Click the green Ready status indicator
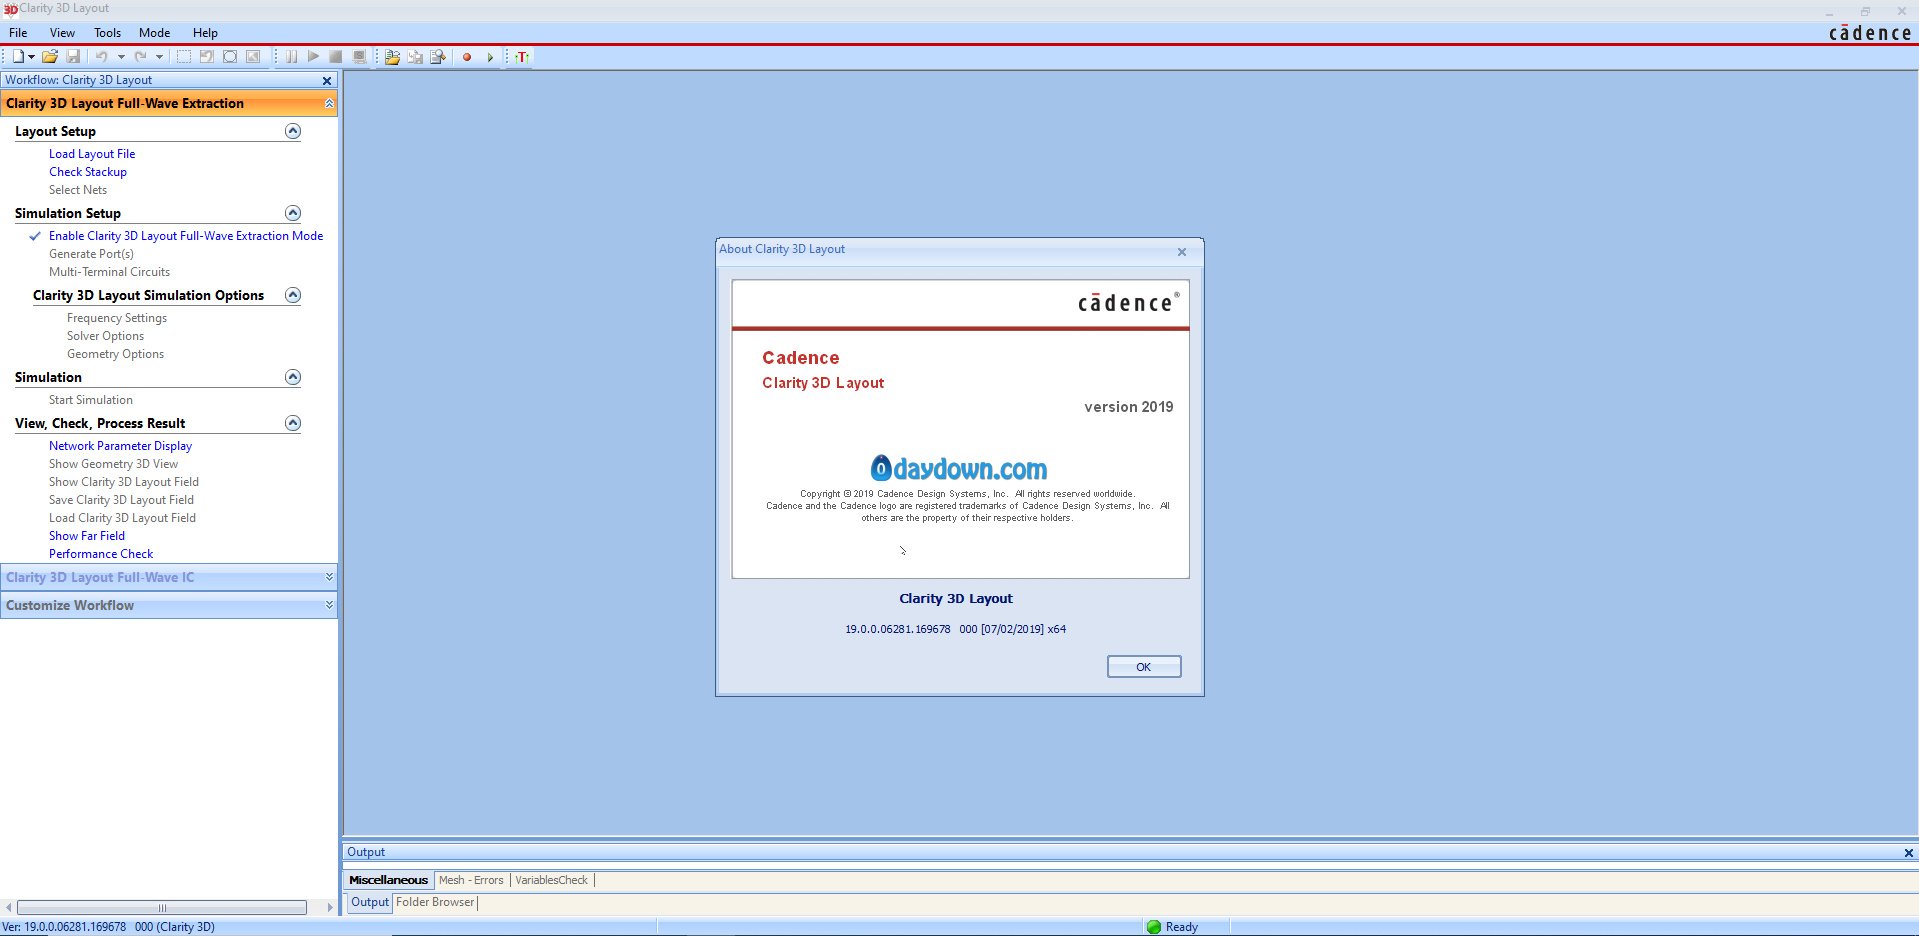Screen dimensions: 1919x936 (x=1154, y=927)
